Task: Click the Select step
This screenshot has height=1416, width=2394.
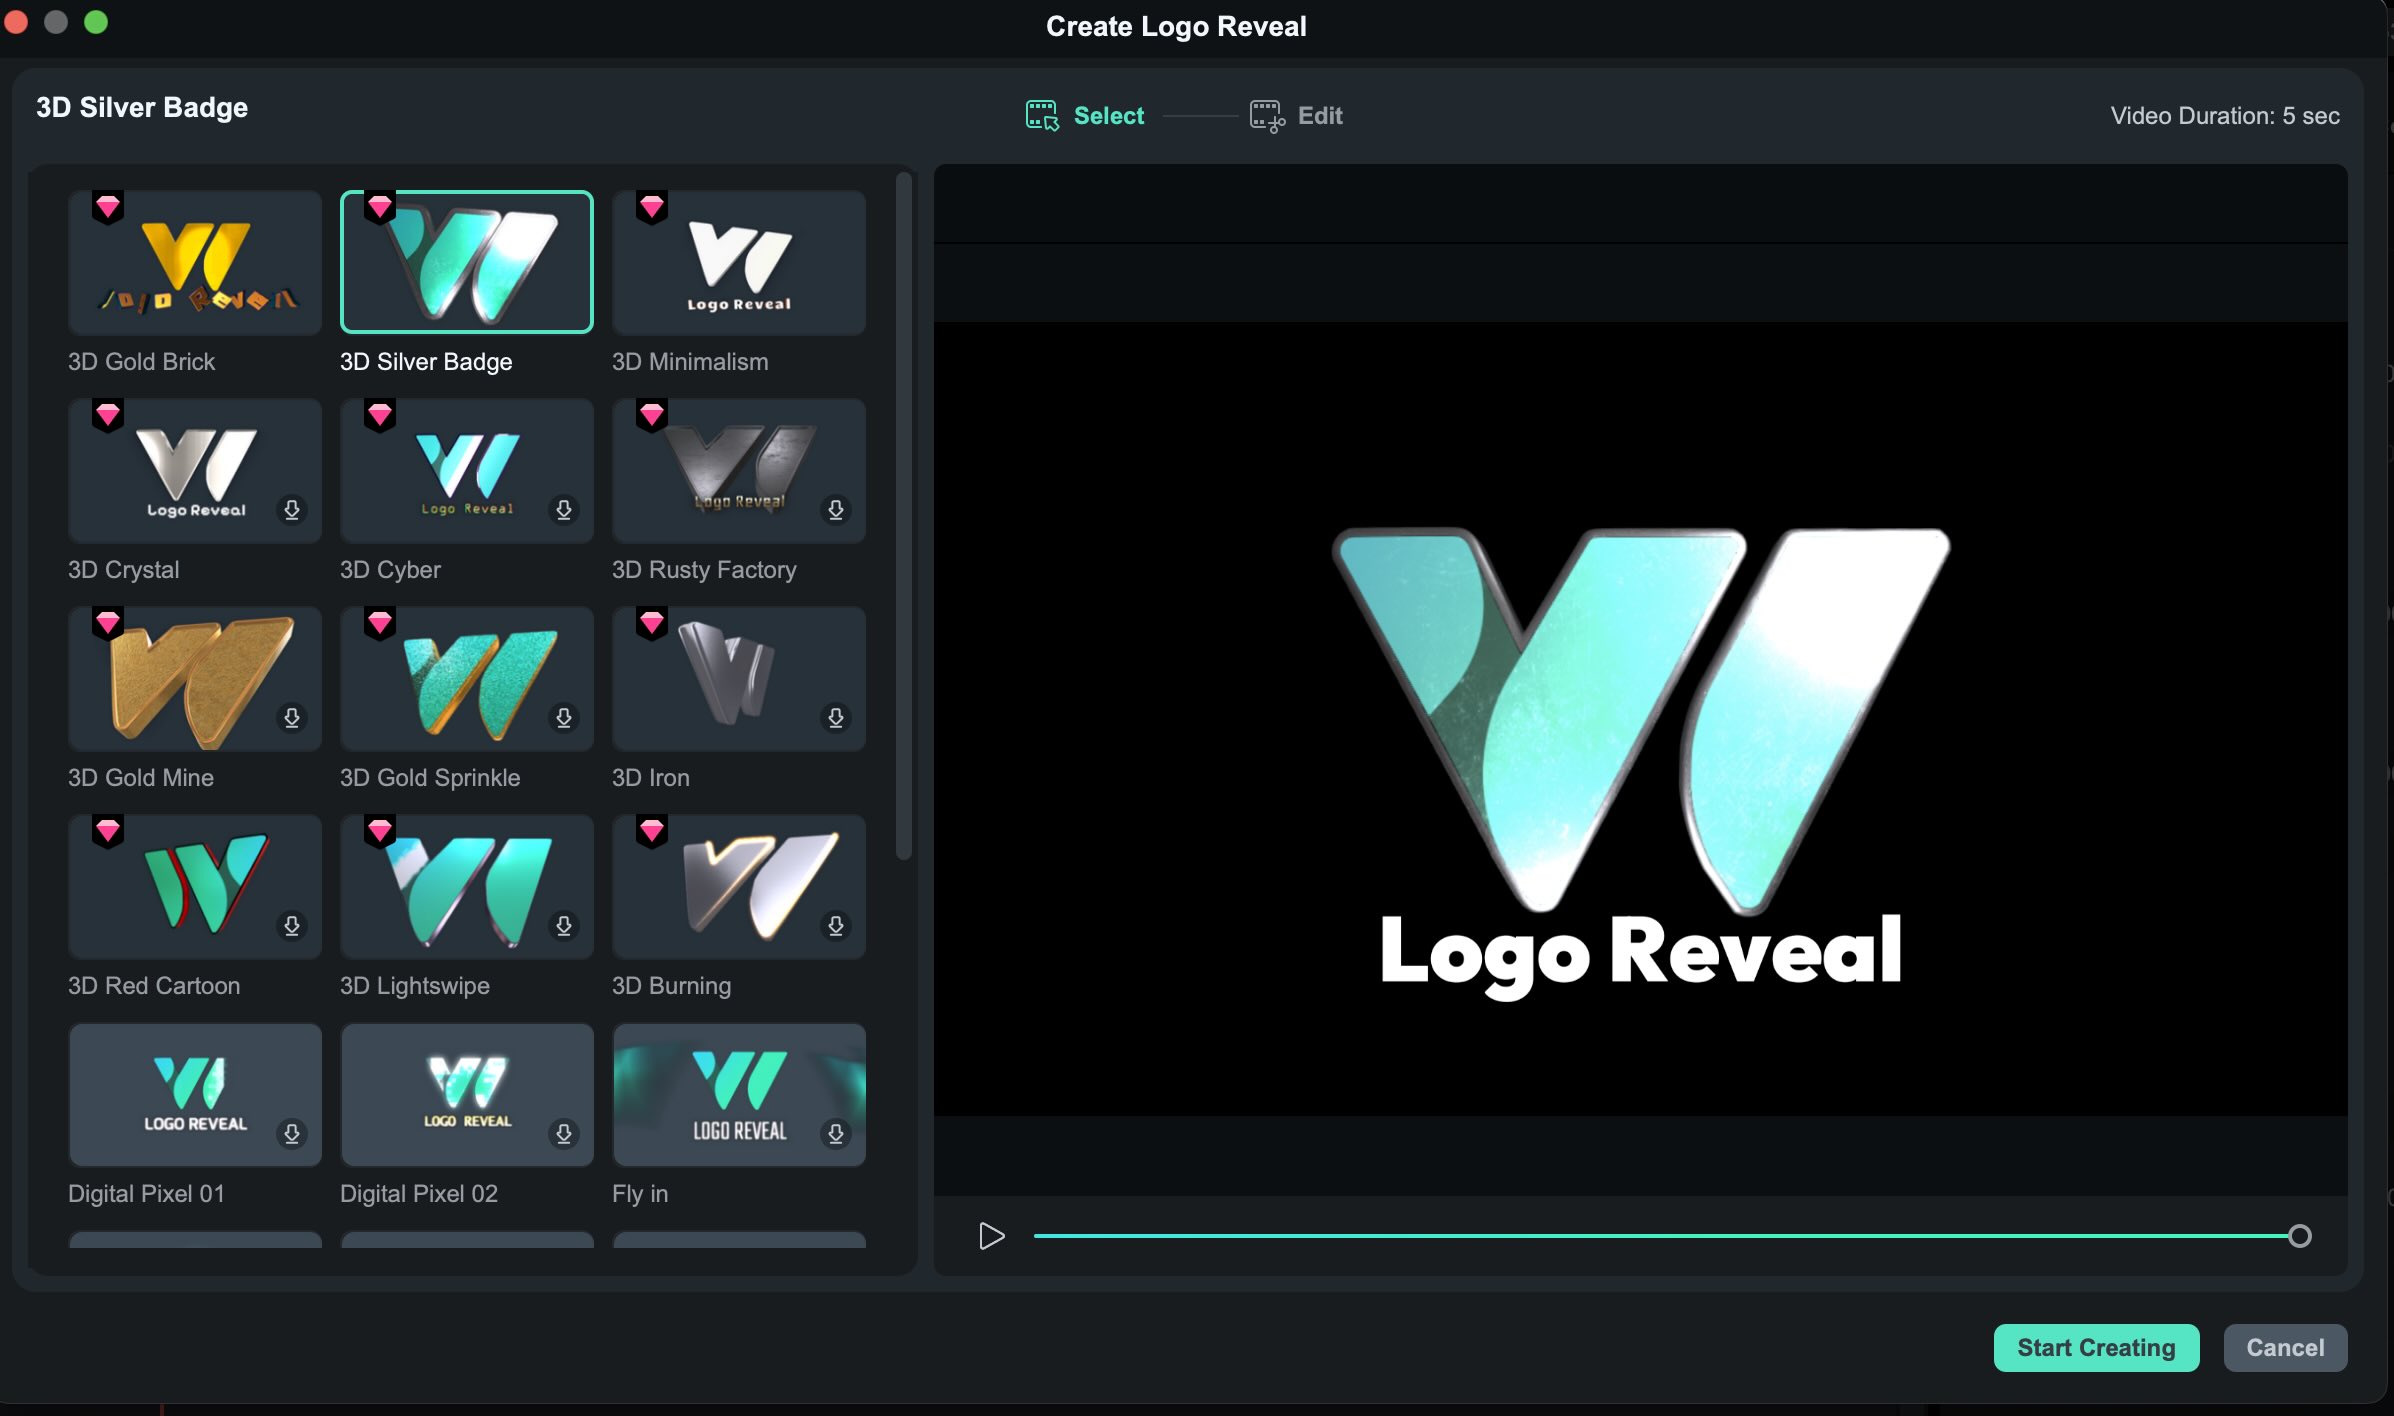Action: click(x=1083, y=115)
